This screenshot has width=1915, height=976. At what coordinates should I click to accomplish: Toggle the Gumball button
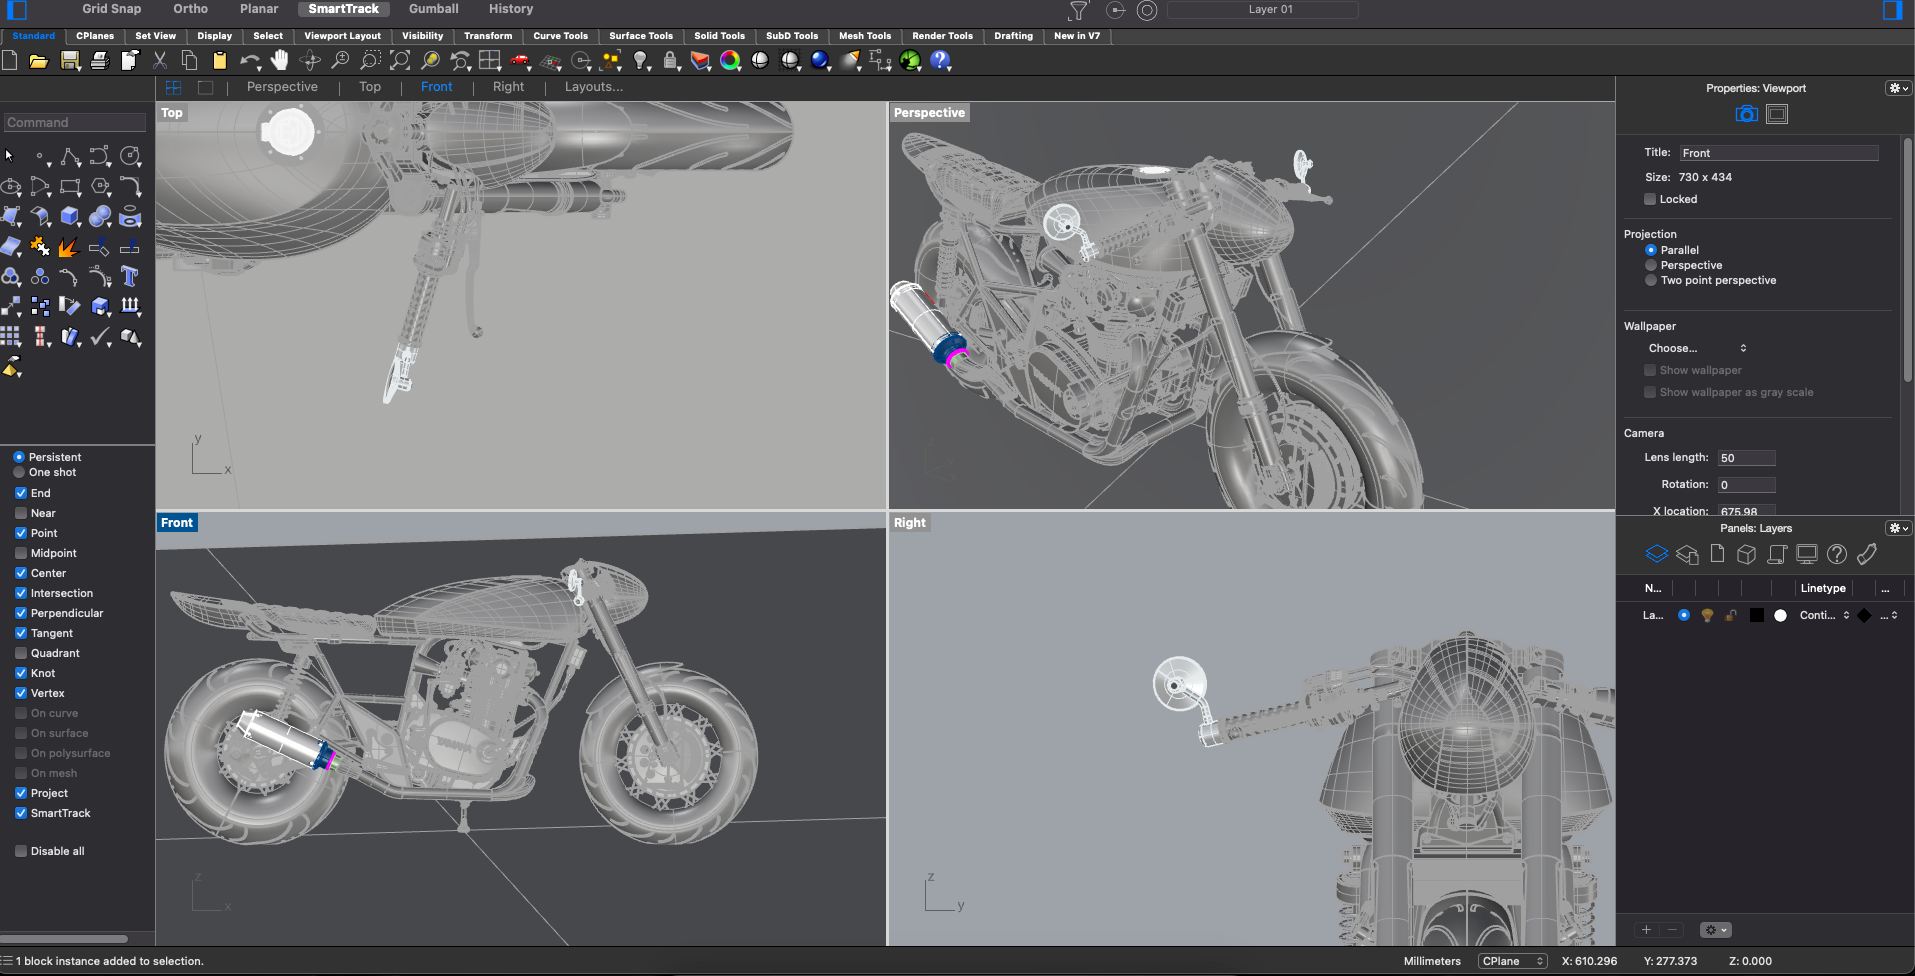pyautogui.click(x=433, y=9)
